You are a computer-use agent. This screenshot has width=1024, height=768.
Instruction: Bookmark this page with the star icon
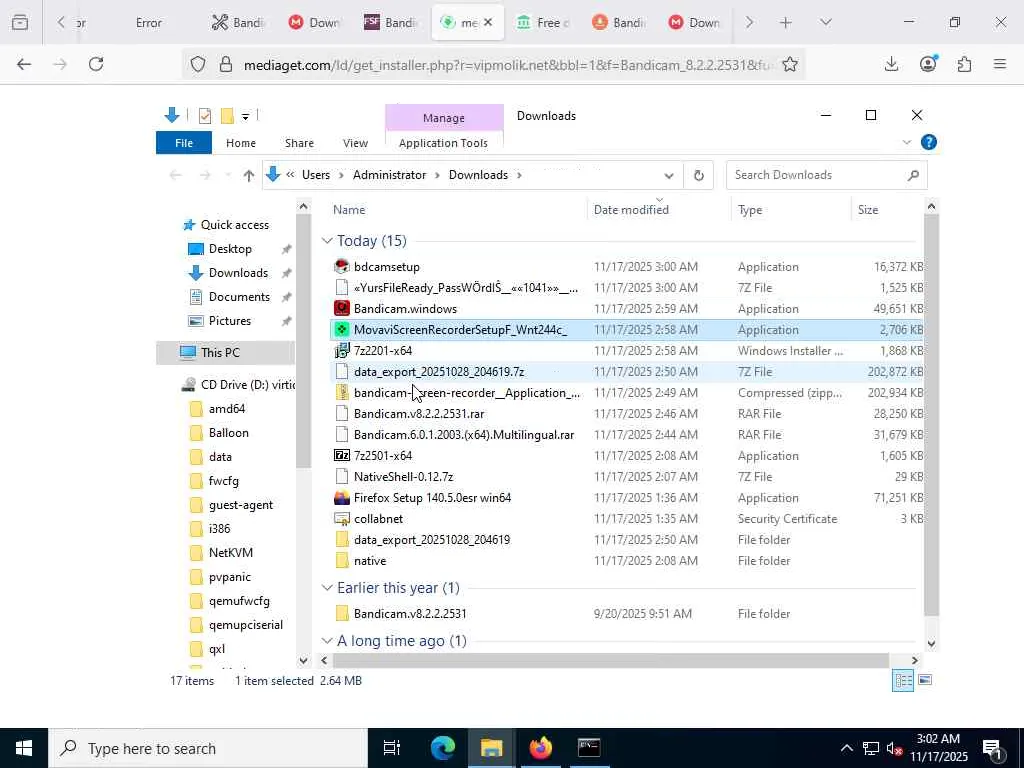[x=790, y=64]
